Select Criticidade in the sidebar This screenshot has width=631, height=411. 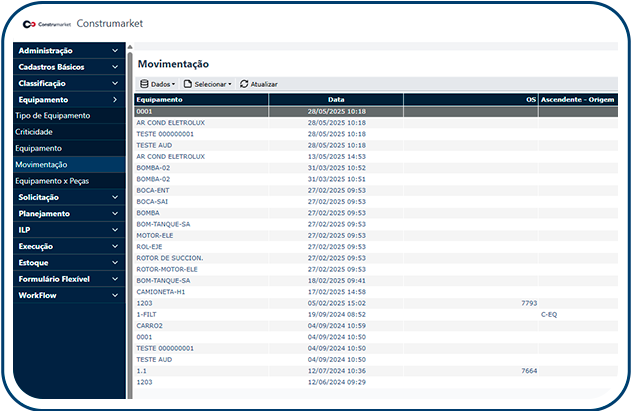(x=34, y=132)
